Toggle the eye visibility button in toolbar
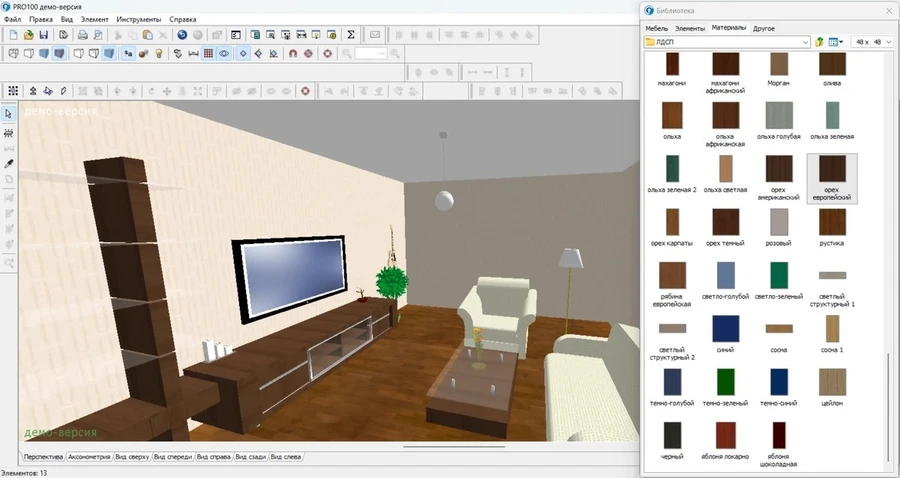Screen dimensions: 900x478 pos(224,54)
